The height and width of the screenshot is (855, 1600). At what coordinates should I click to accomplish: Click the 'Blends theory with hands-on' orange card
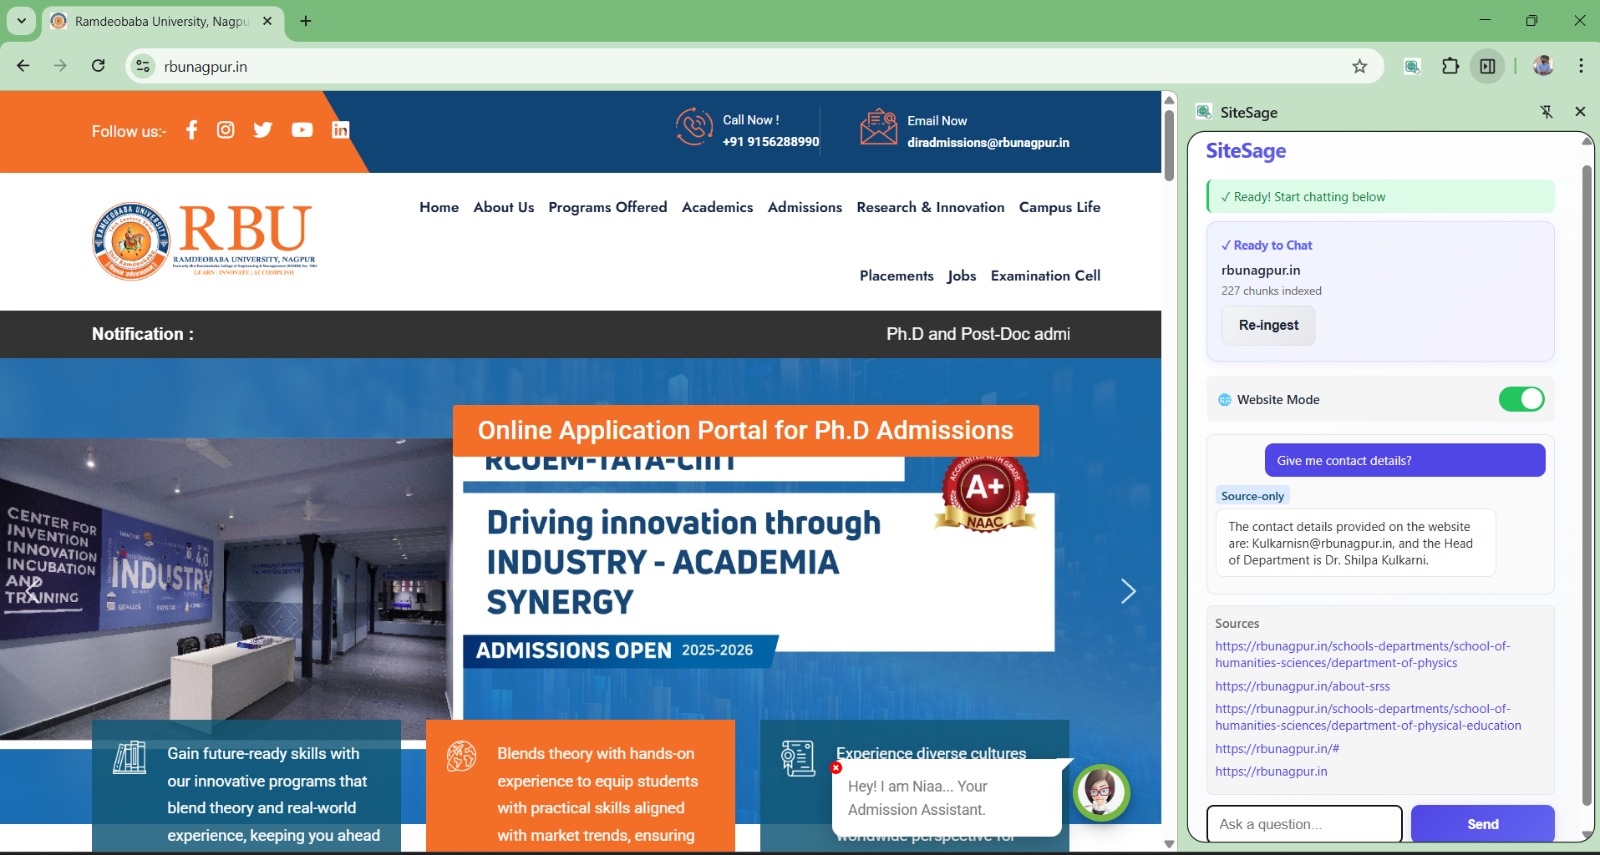(580, 786)
